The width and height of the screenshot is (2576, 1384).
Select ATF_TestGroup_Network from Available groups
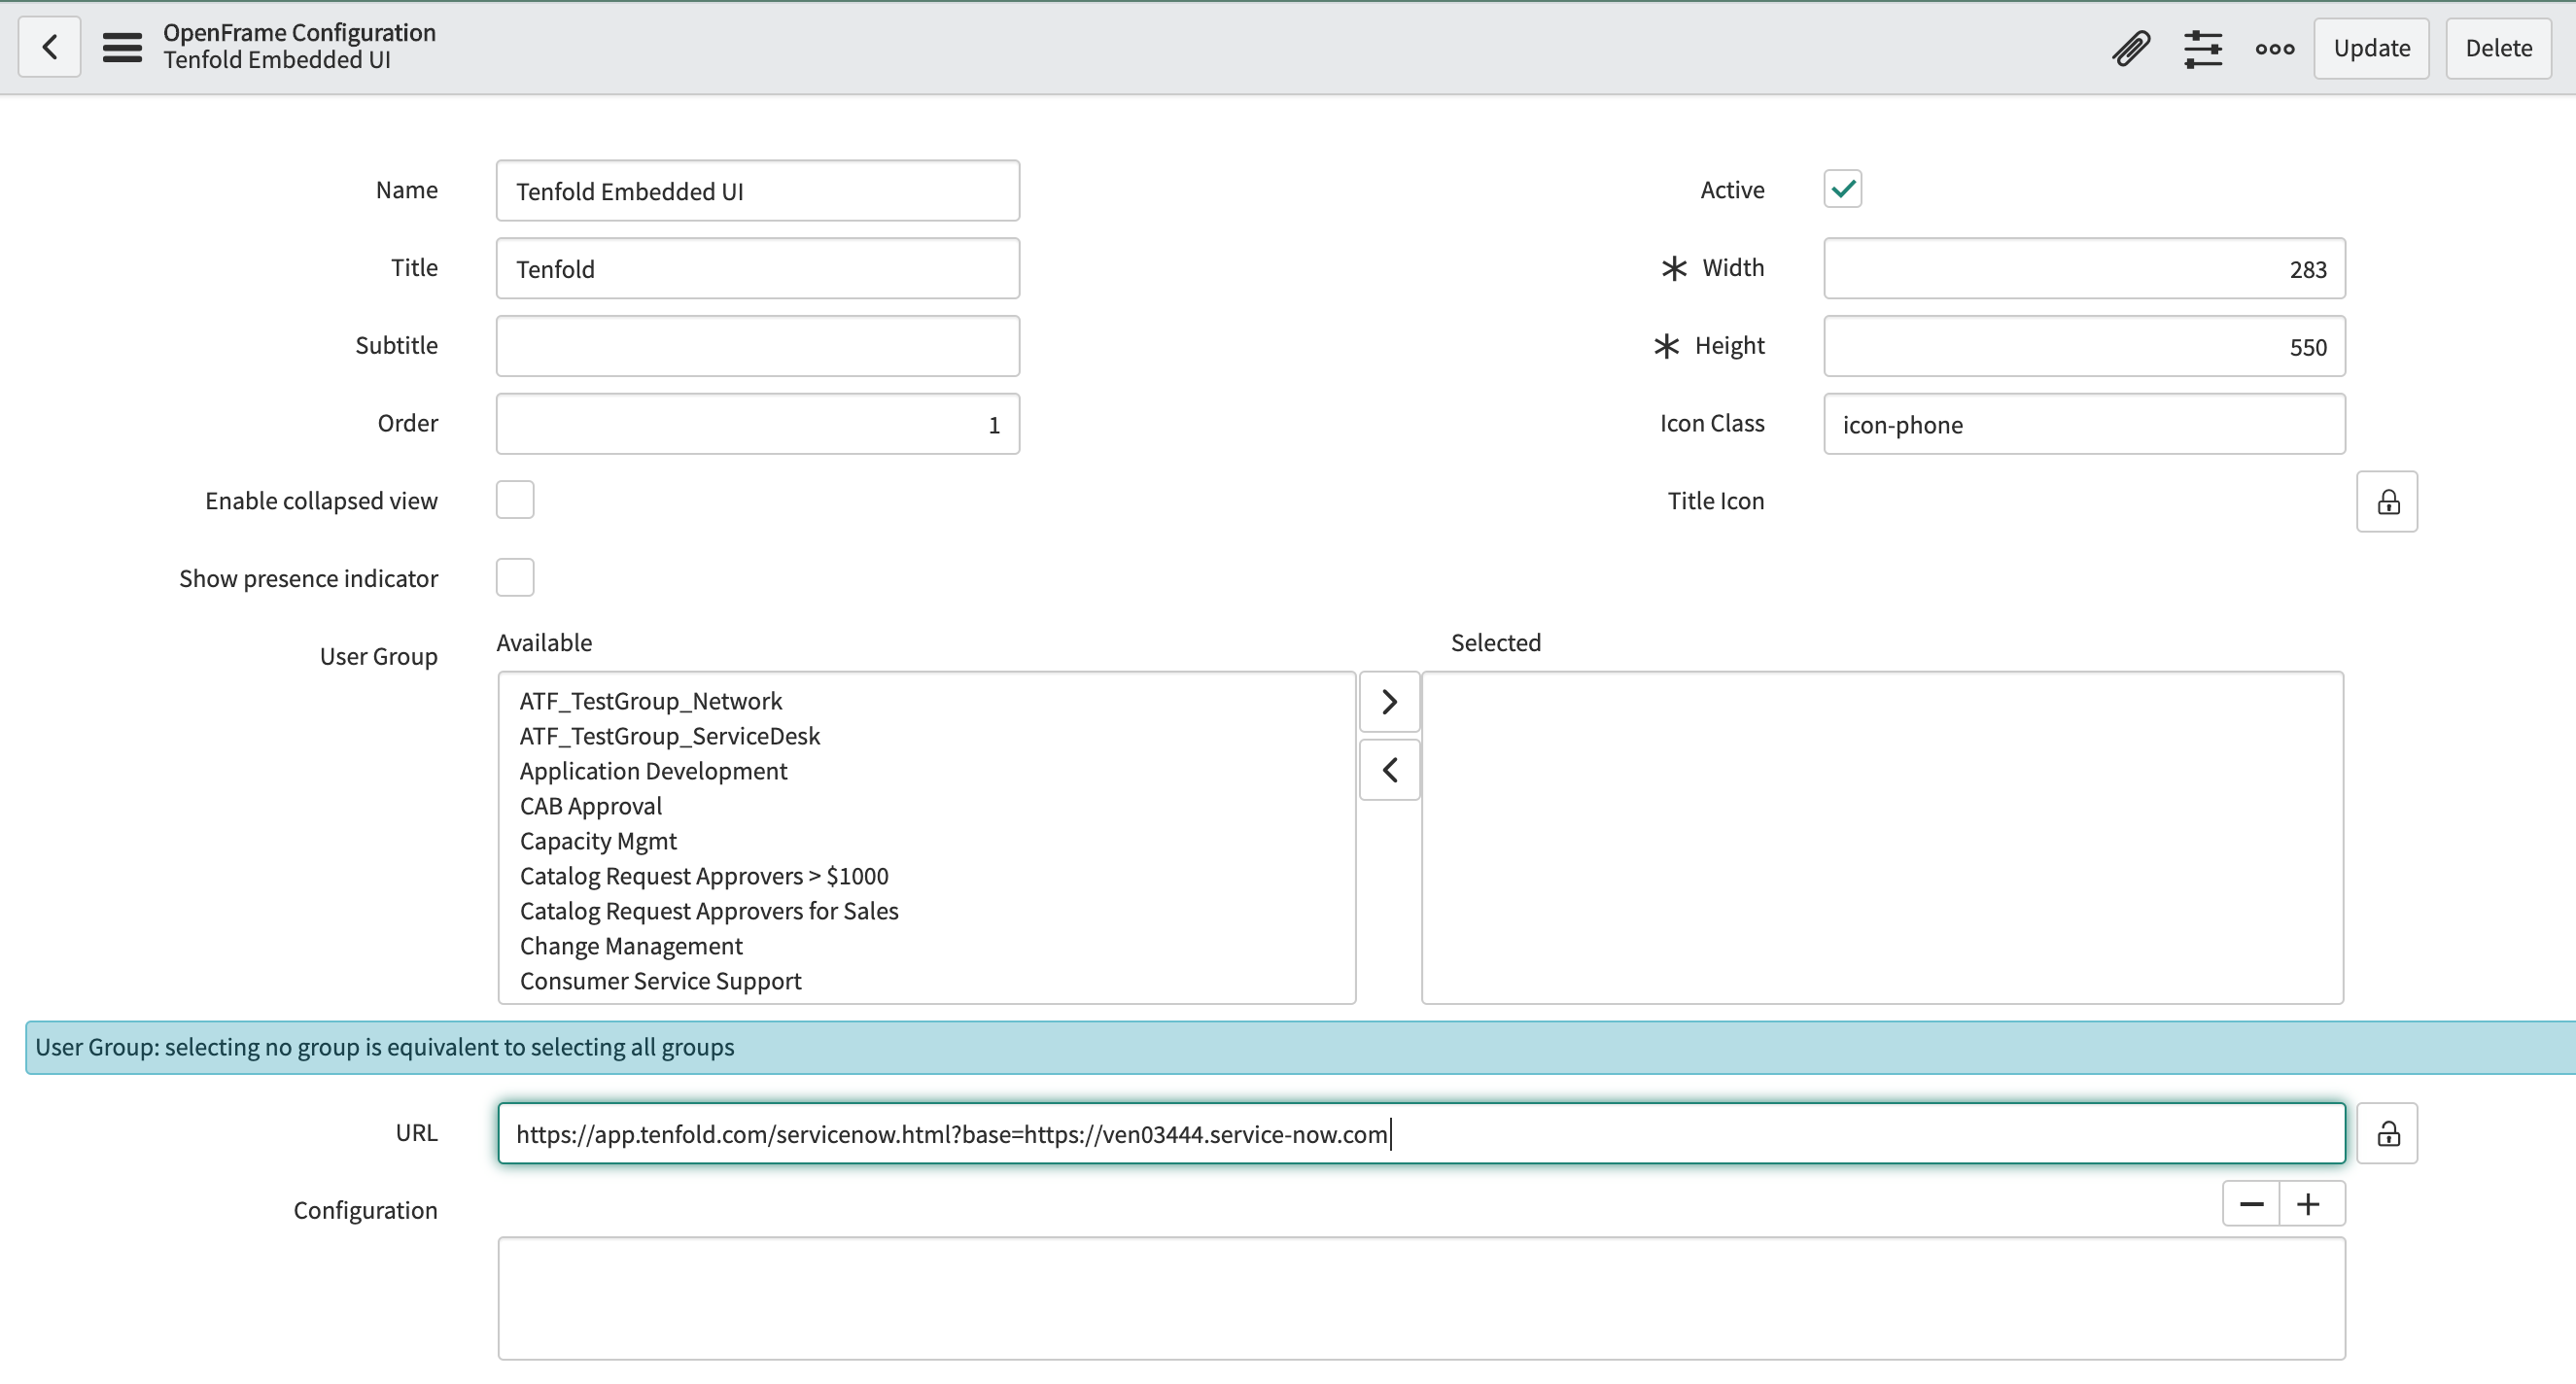click(x=650, y=700)
